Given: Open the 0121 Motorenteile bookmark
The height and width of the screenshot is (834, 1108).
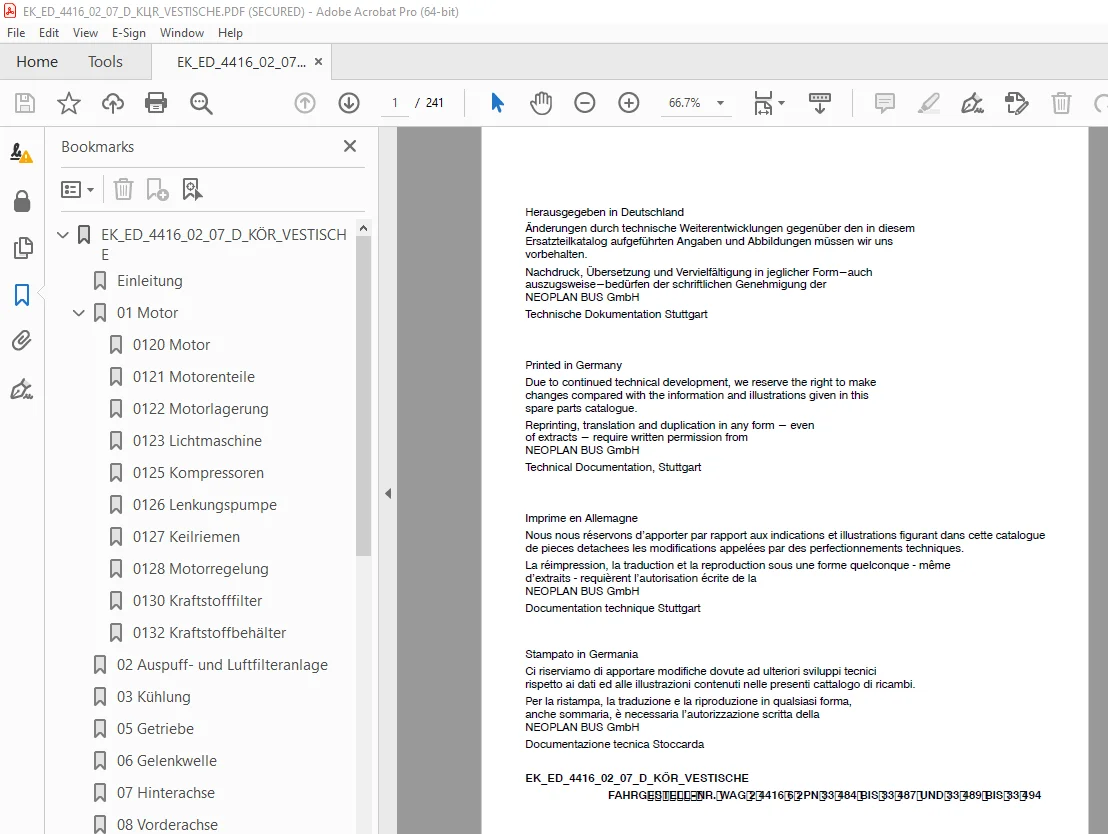Looking at the screenshot, I should 194,377.
